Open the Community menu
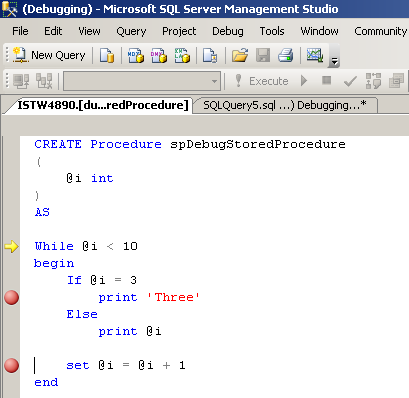The height and width of the screenshot is (398, 409). [x=381, y=31]
